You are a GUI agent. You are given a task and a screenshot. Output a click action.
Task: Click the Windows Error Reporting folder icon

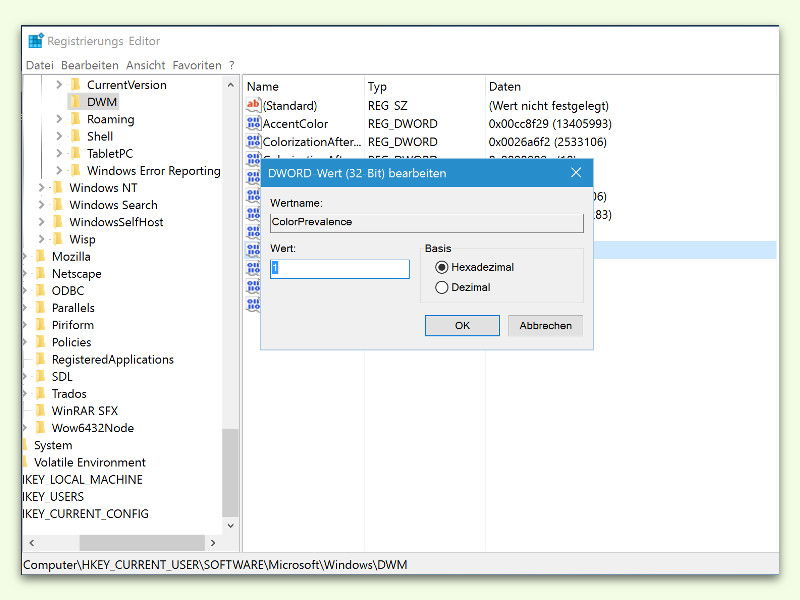(x=76, y=170)
